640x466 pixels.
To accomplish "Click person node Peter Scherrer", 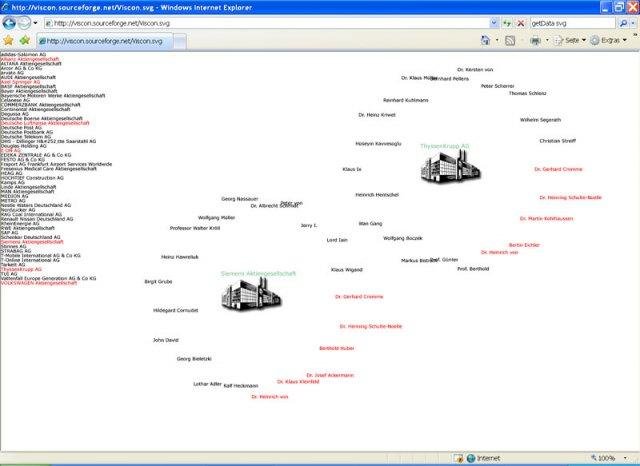I will pyautogui.click(x=498, y=86).
